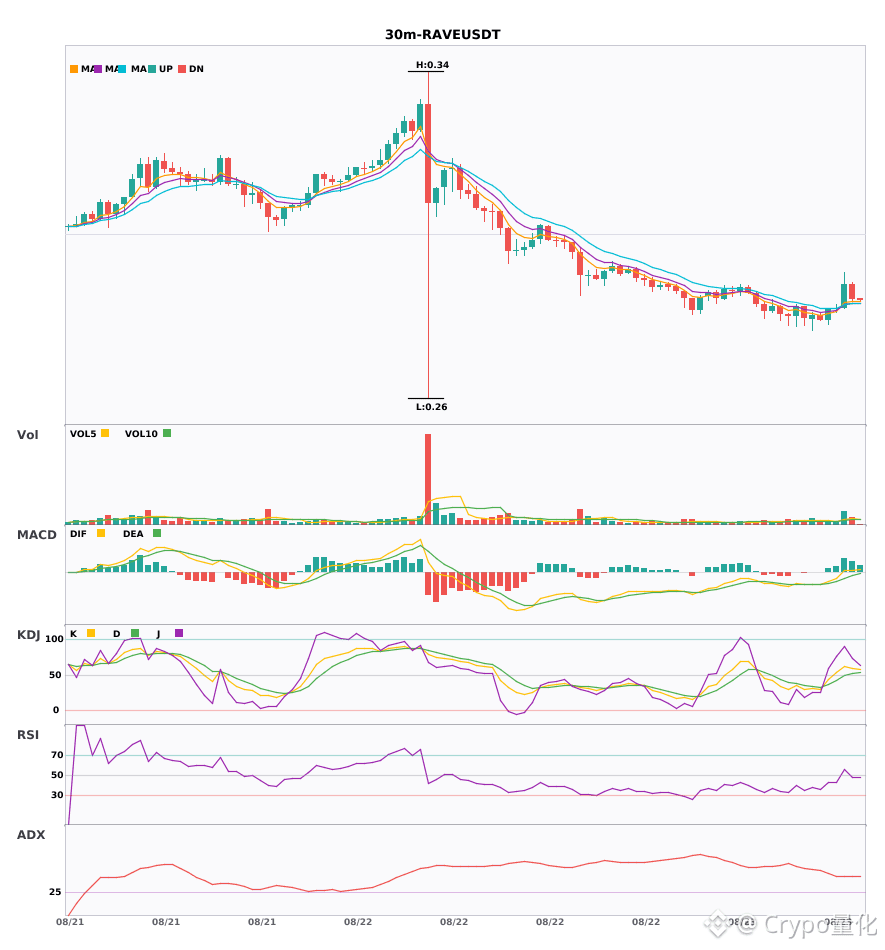Select the 30m-RAVEUSDT chart title
This screenshot has height=950, width=885.
(443, 35)
